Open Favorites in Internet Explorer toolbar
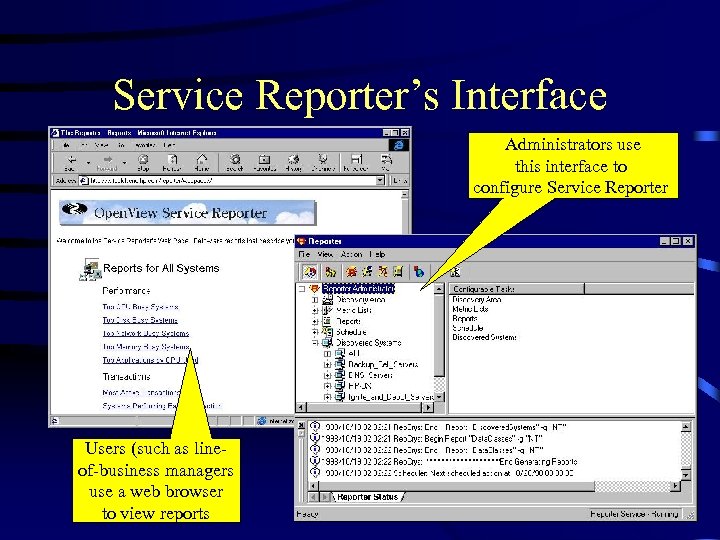720x540 pixels. click(264, 163)
